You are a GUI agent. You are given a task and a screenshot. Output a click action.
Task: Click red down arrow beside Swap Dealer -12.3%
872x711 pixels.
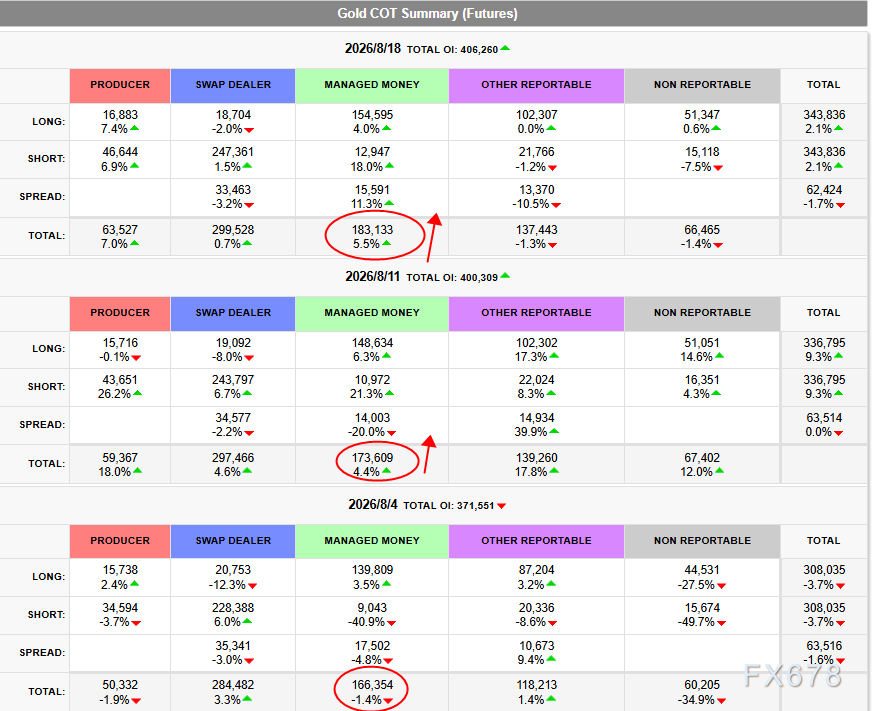coord(252,586)
